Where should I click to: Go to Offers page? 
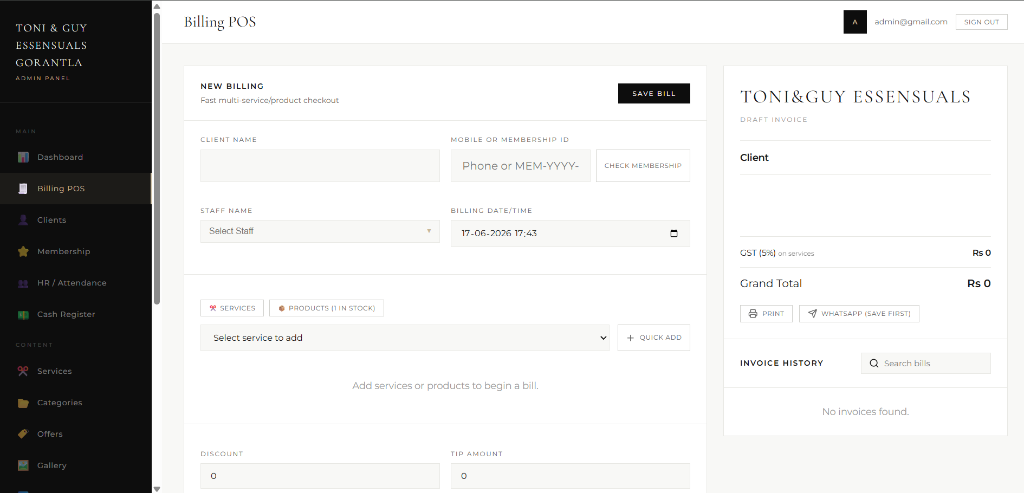point(76,434)
